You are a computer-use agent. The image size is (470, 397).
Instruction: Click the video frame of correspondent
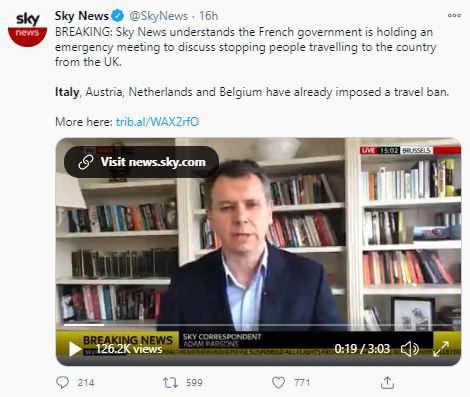pos(258,252)
